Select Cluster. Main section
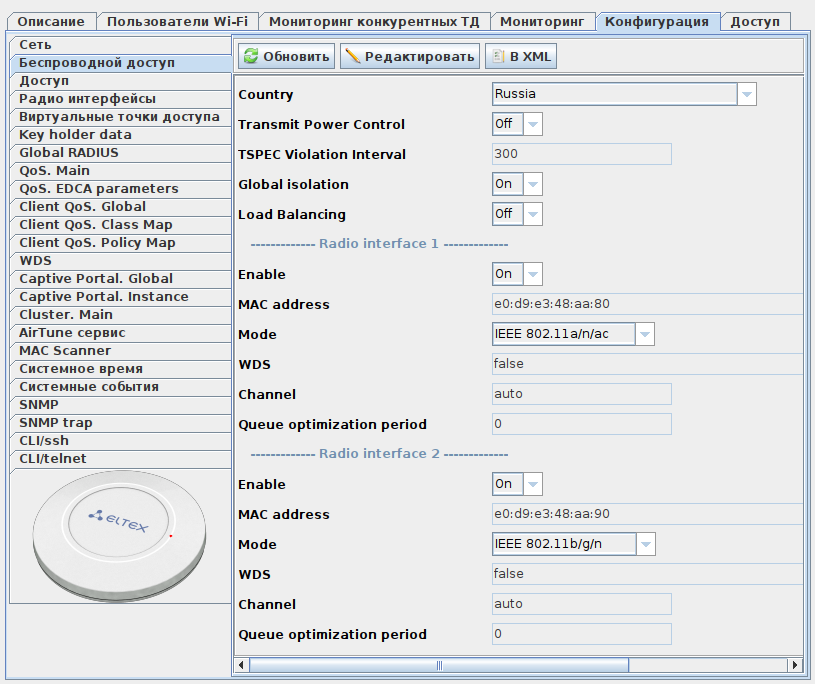 pos(121,314)
